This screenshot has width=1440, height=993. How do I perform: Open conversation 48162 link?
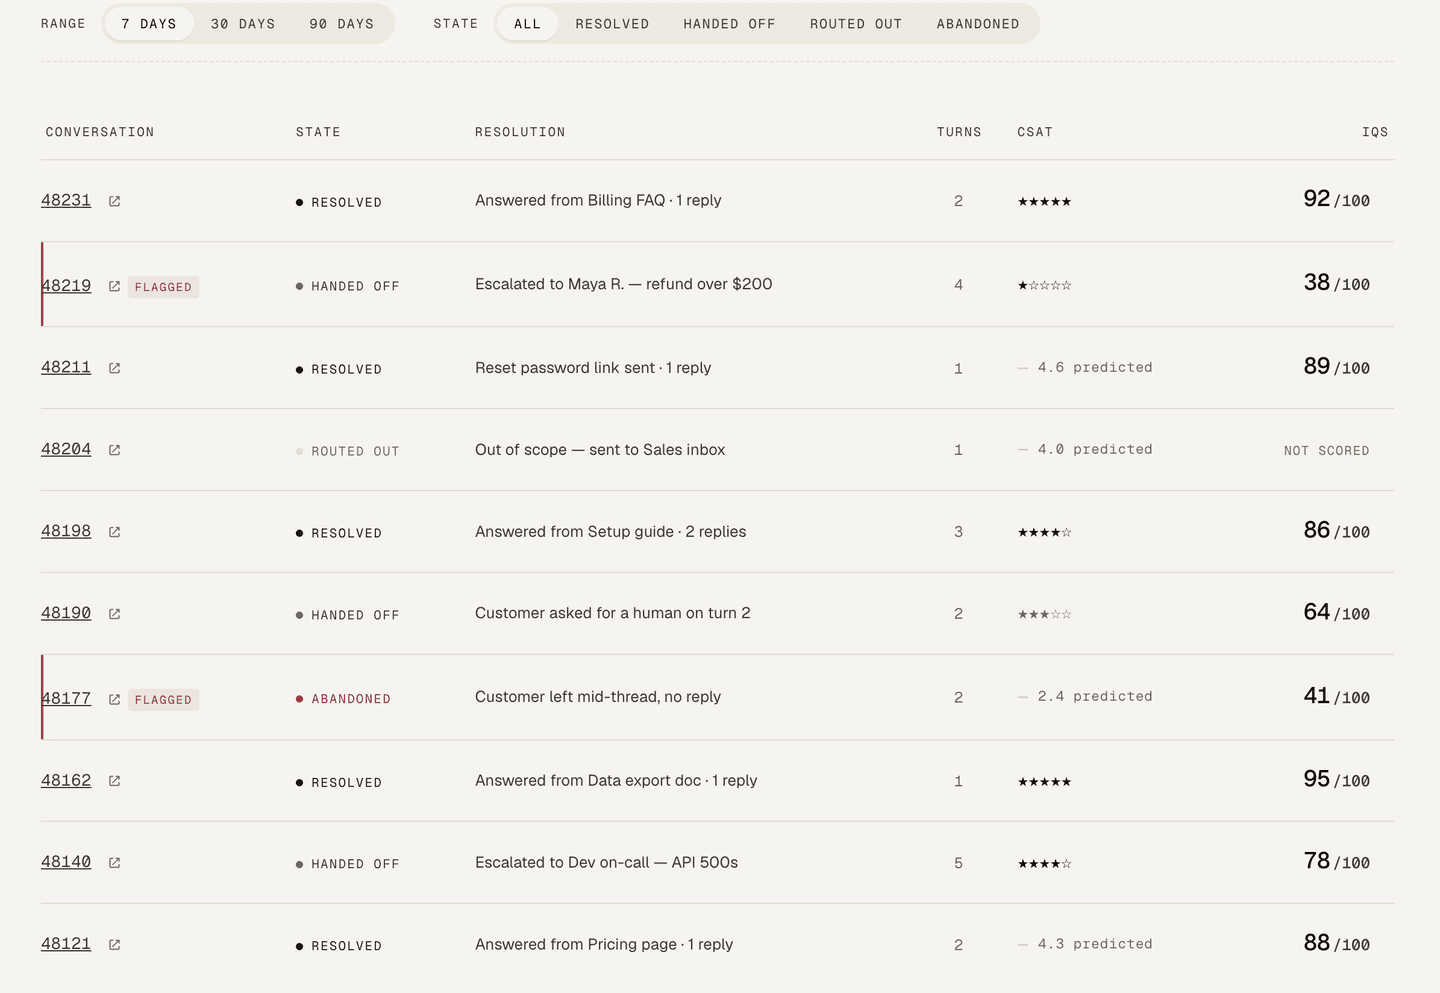click(66, 780)
